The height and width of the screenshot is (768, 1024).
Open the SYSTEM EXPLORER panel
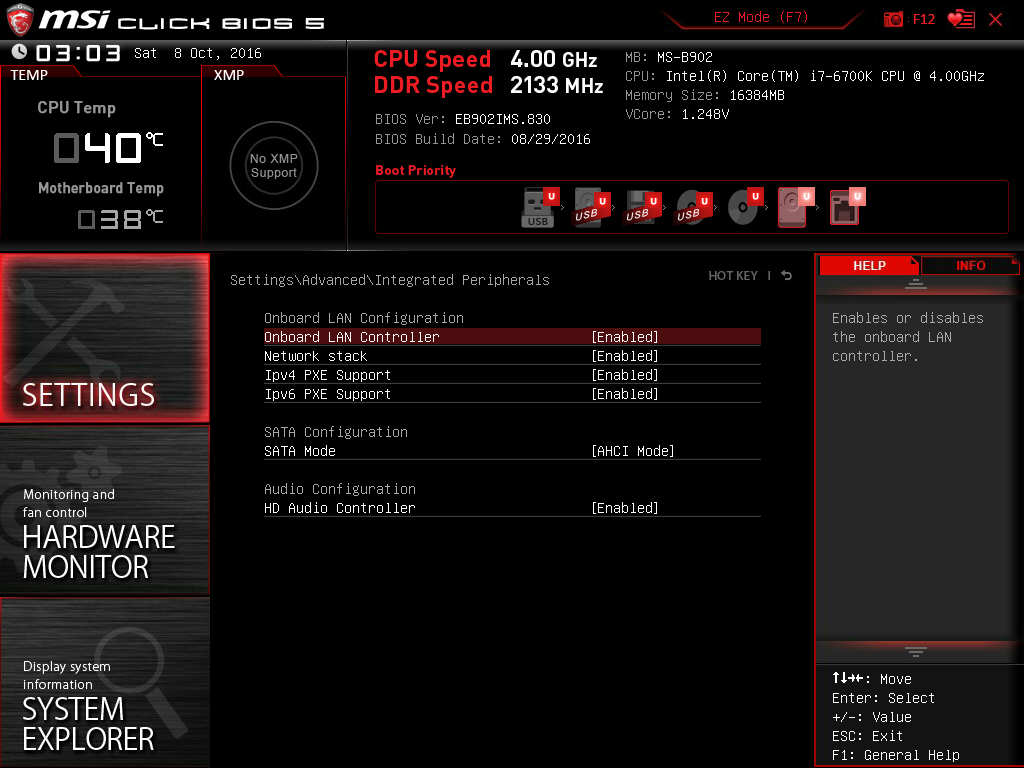tap(104, 682)
